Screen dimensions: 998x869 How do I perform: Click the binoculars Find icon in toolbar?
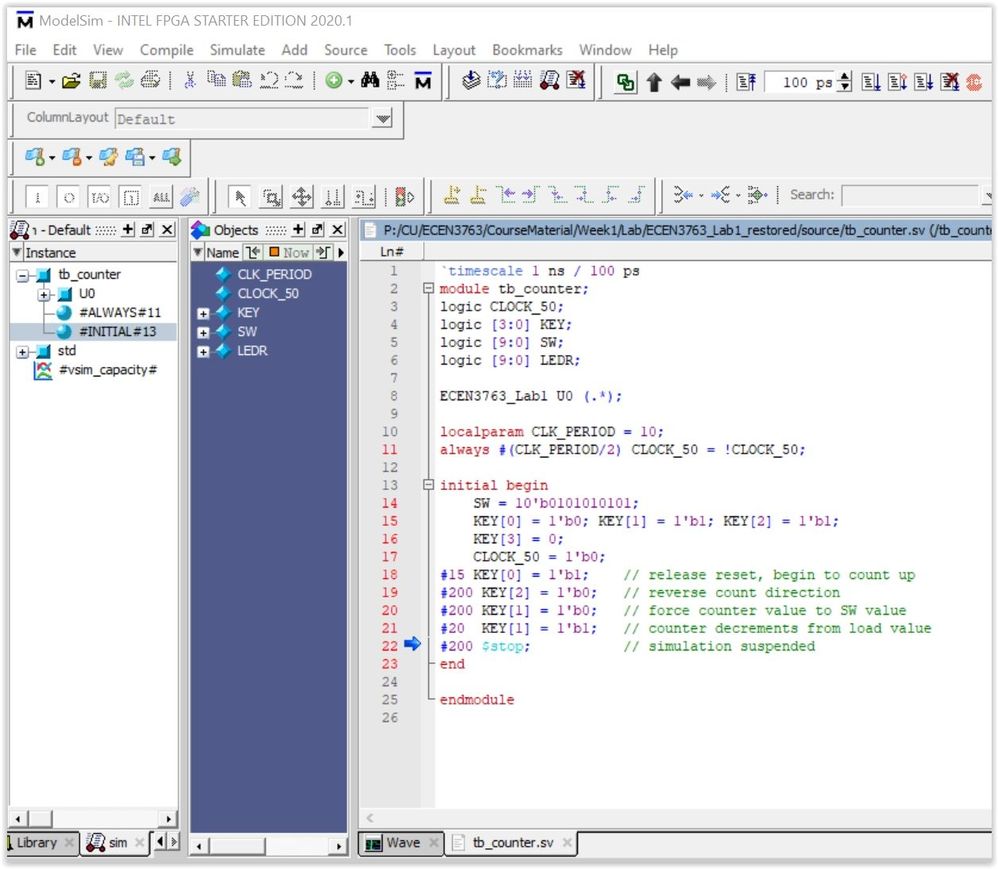coord(370,82)
